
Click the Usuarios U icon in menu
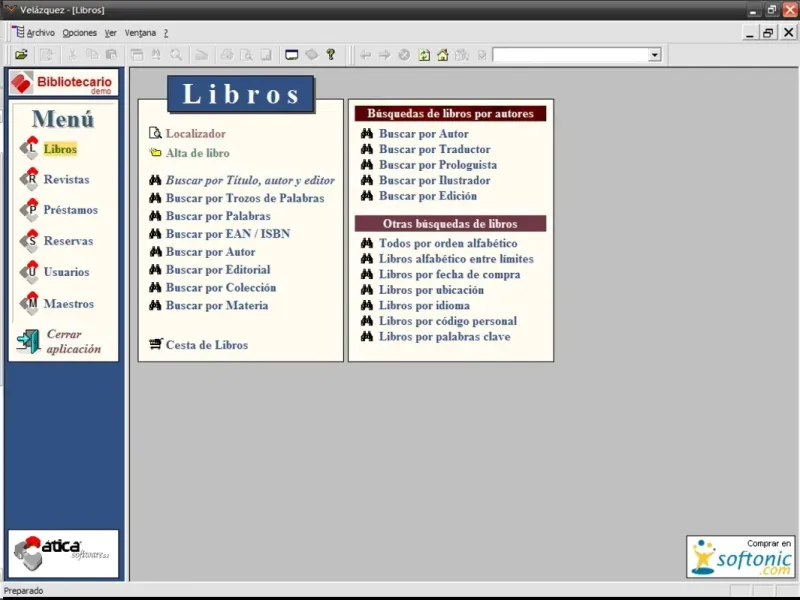click(x=30, y=271)
